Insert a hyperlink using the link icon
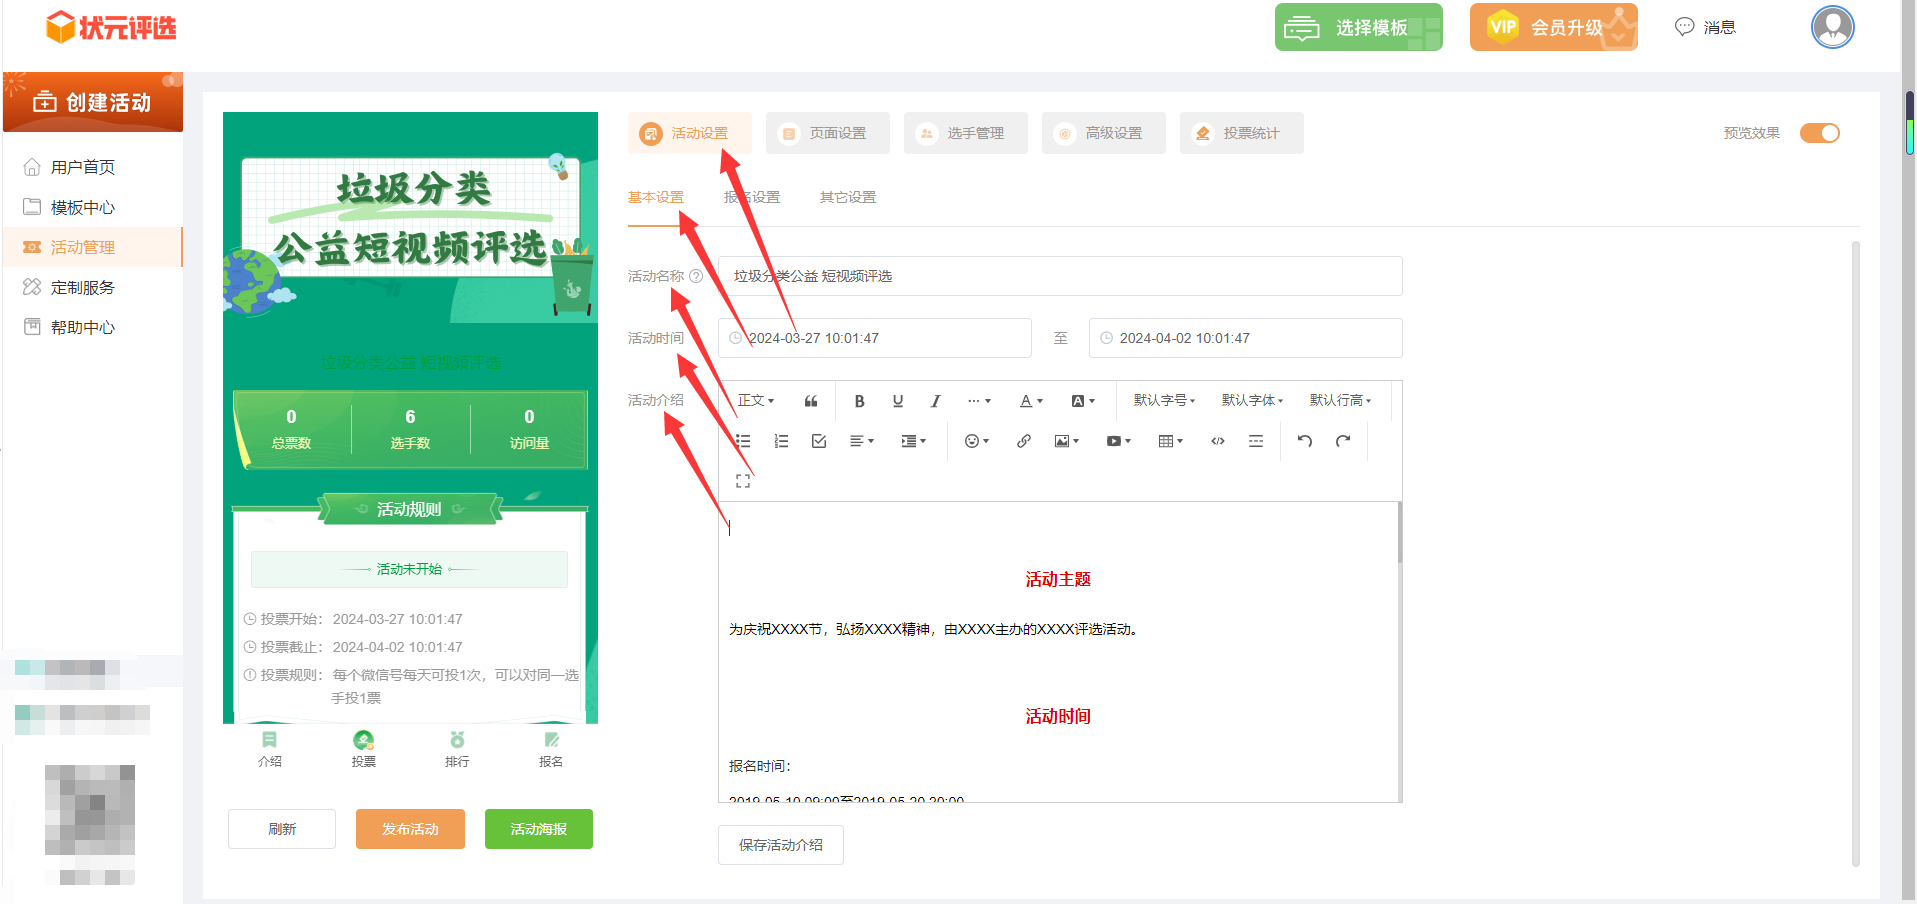1917x904 pixels. [1023, 441]
